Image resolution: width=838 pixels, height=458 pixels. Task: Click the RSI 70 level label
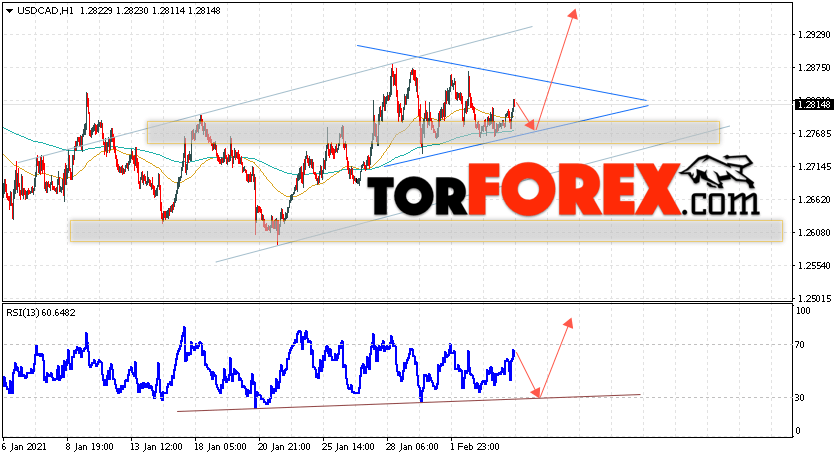click(800, 345)
